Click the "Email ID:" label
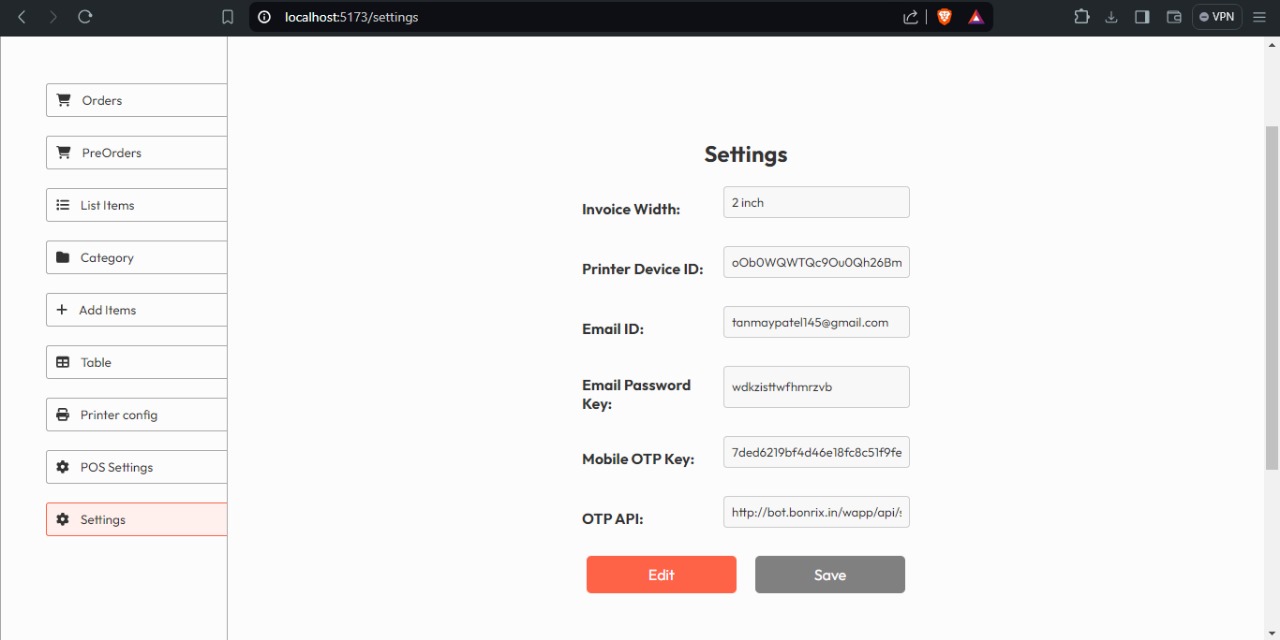 pyautogui.click(x=613, y=329)
